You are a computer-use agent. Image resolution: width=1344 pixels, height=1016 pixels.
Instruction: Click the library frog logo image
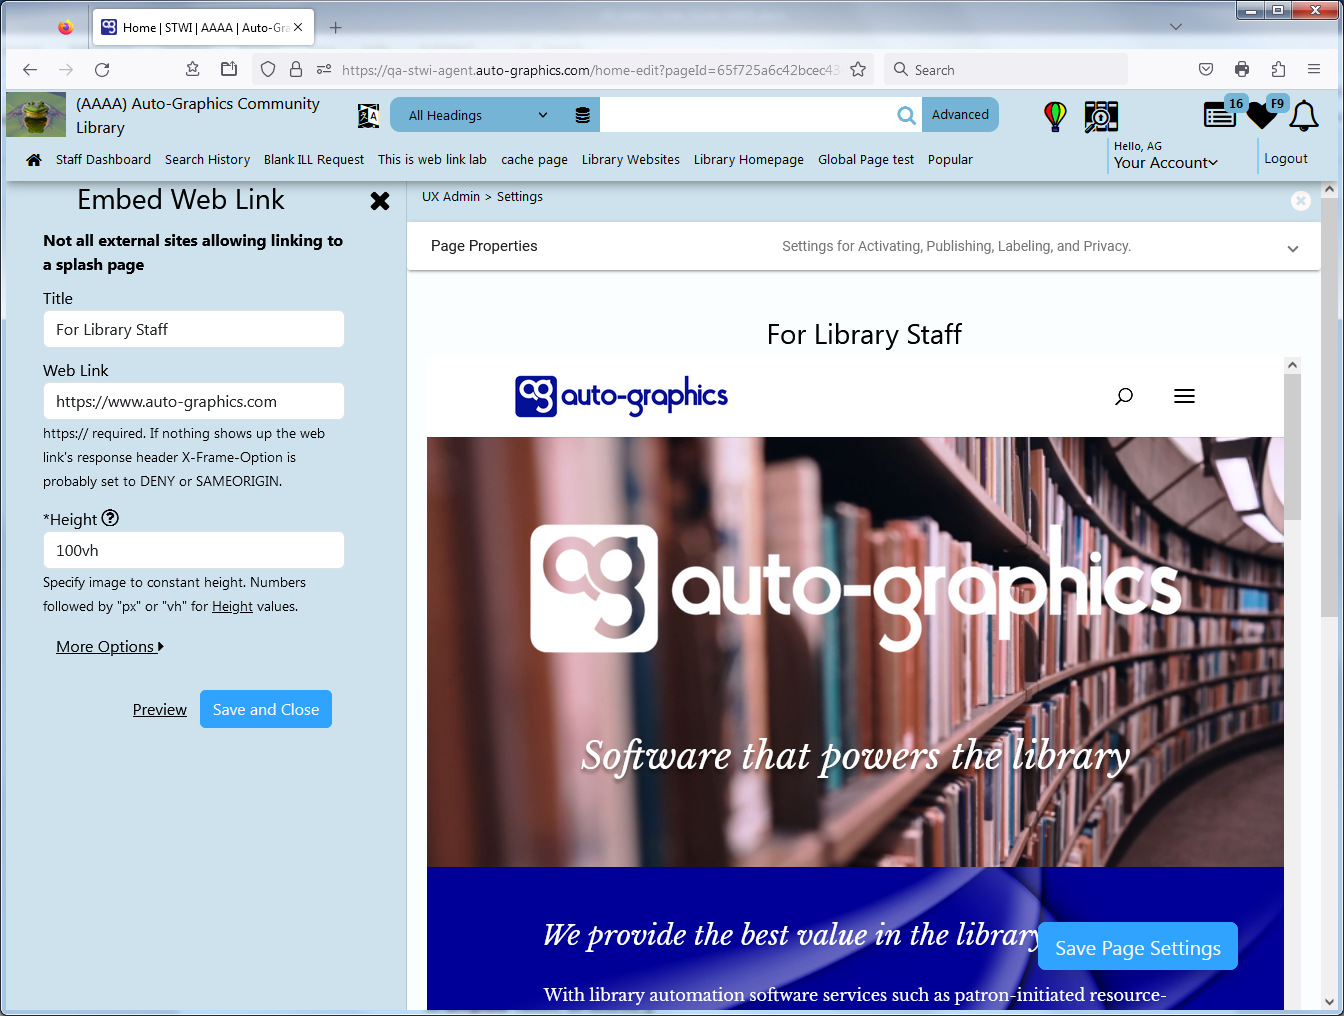click(x=36, y=115)
